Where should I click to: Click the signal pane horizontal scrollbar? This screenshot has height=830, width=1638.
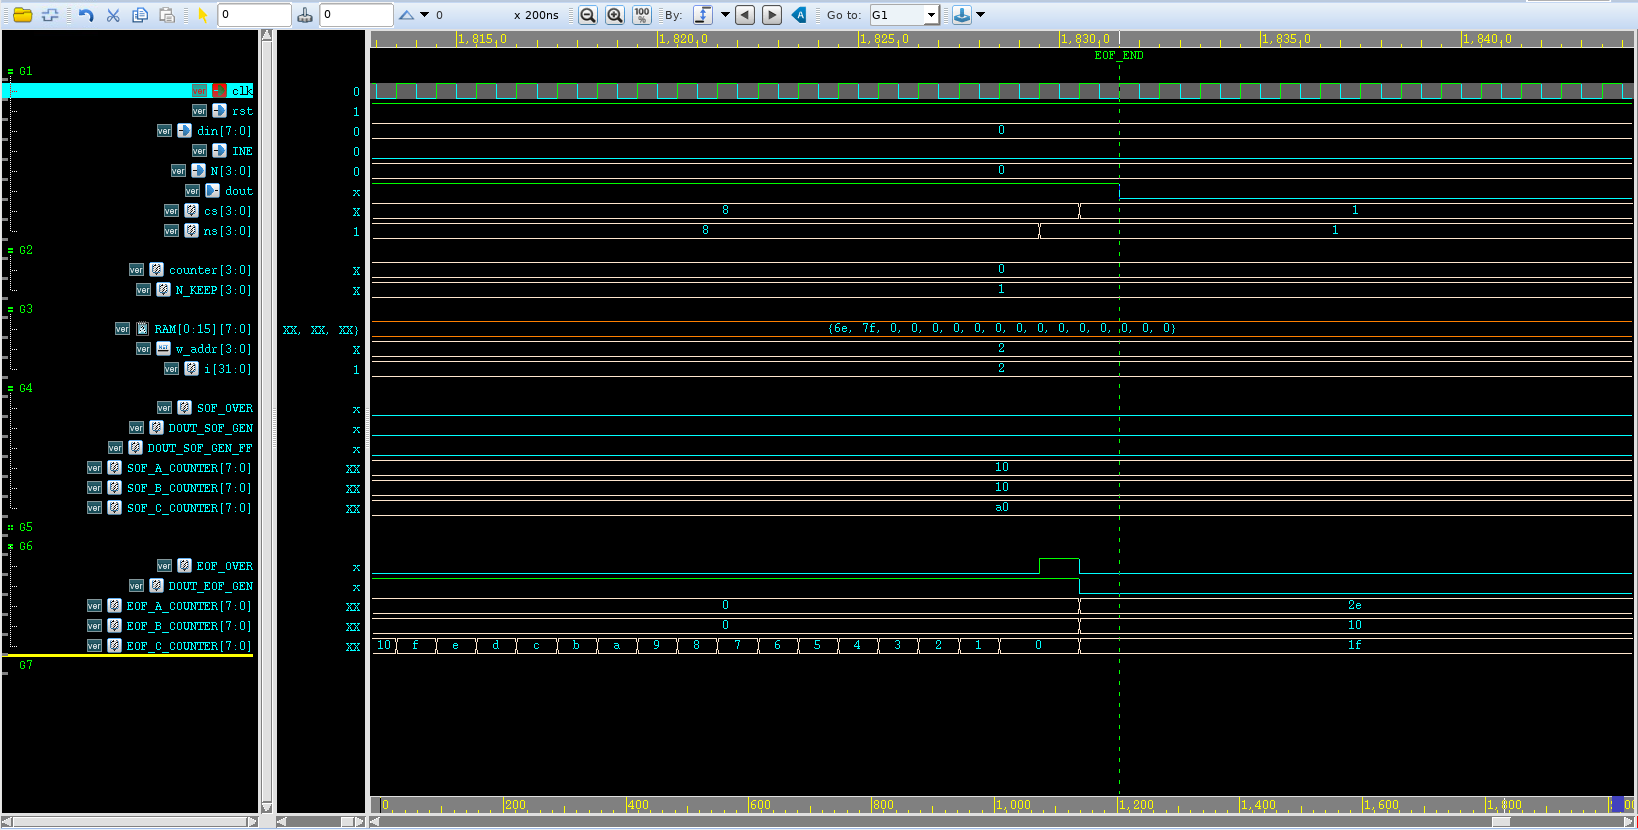tap(130, 822)
